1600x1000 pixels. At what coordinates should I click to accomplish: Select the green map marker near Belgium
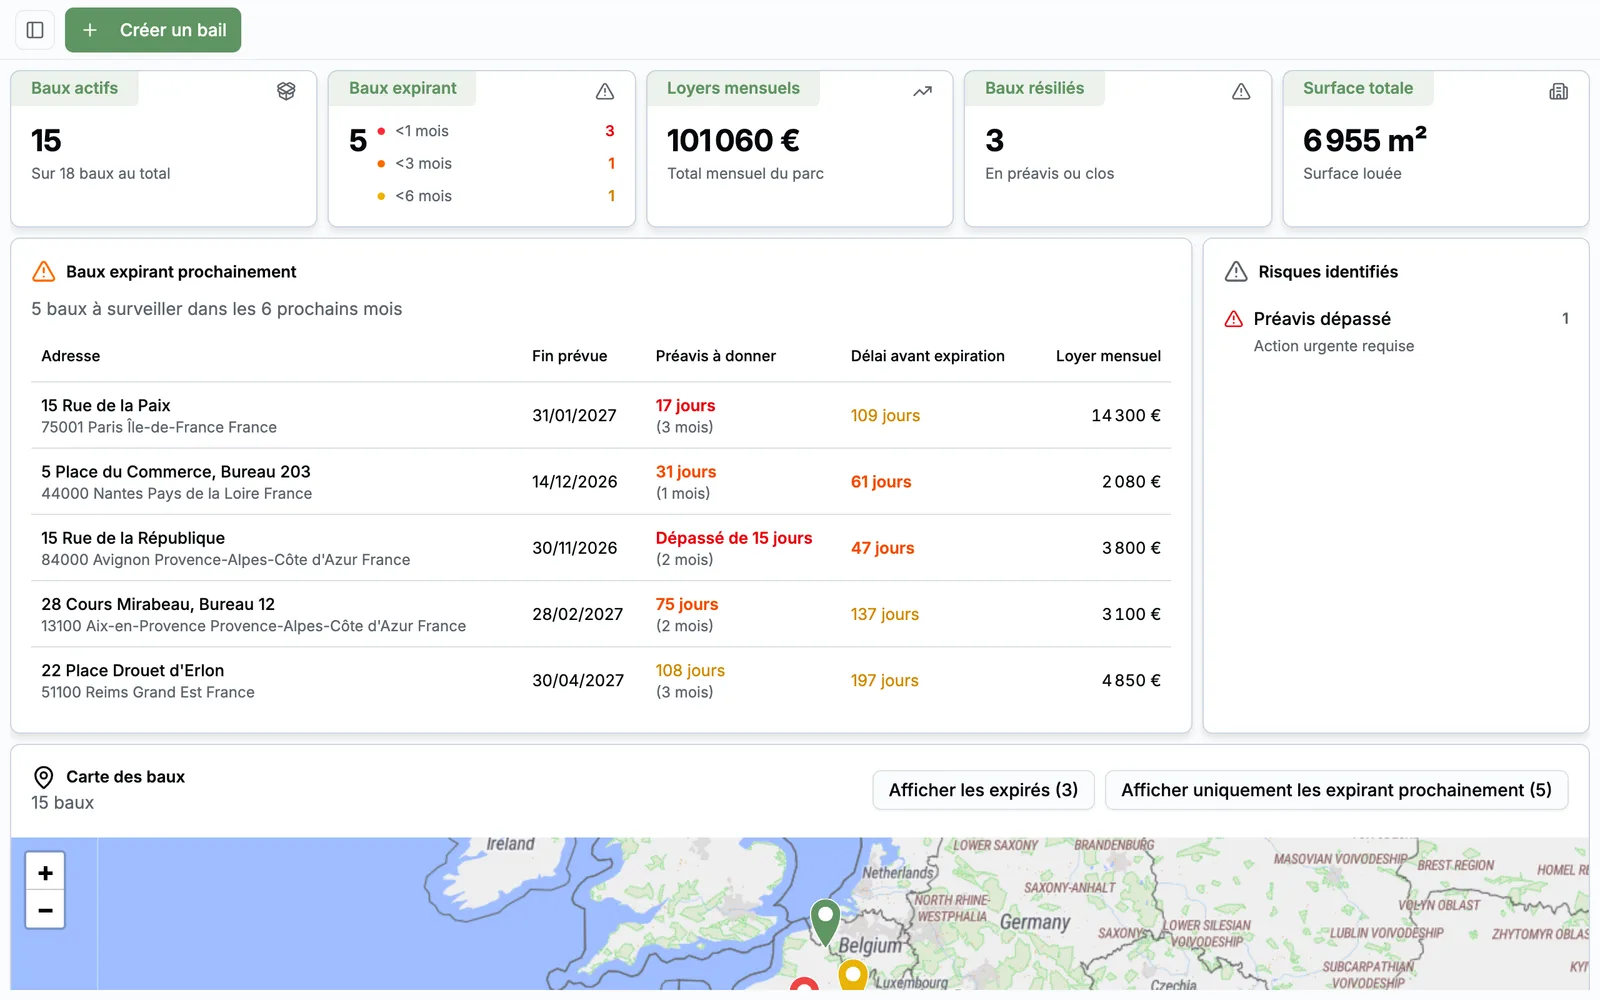point(825,921)
